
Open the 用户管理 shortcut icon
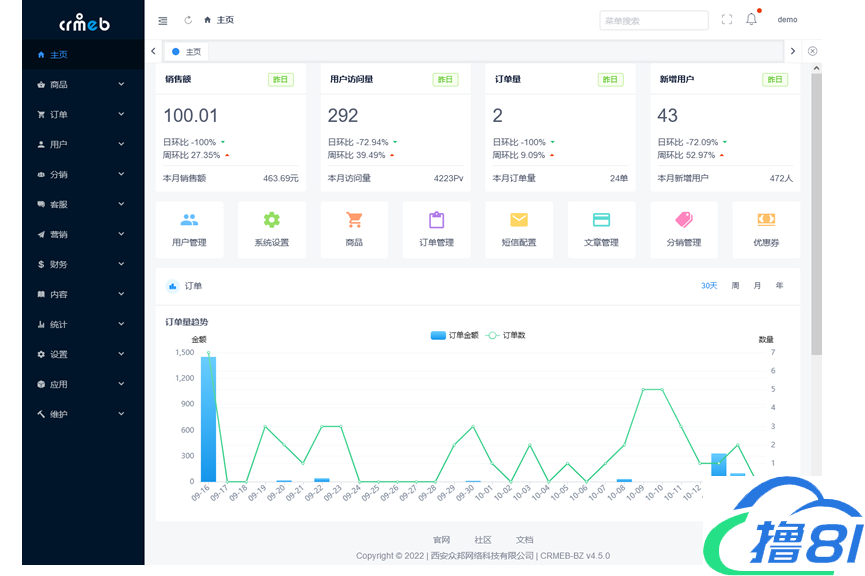pos(189,221)
